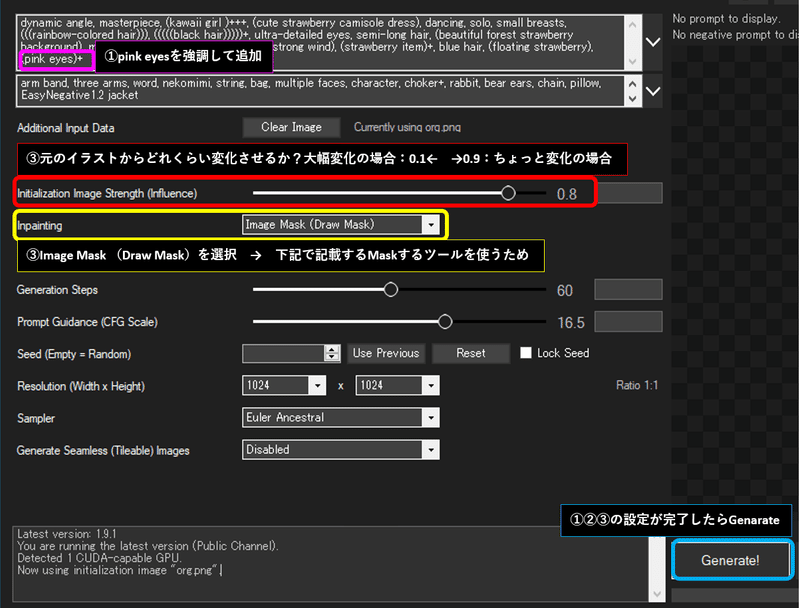Click the 'Latest version: 1.9.1' log line
800x608 pixels.
(x=67, y=534)
